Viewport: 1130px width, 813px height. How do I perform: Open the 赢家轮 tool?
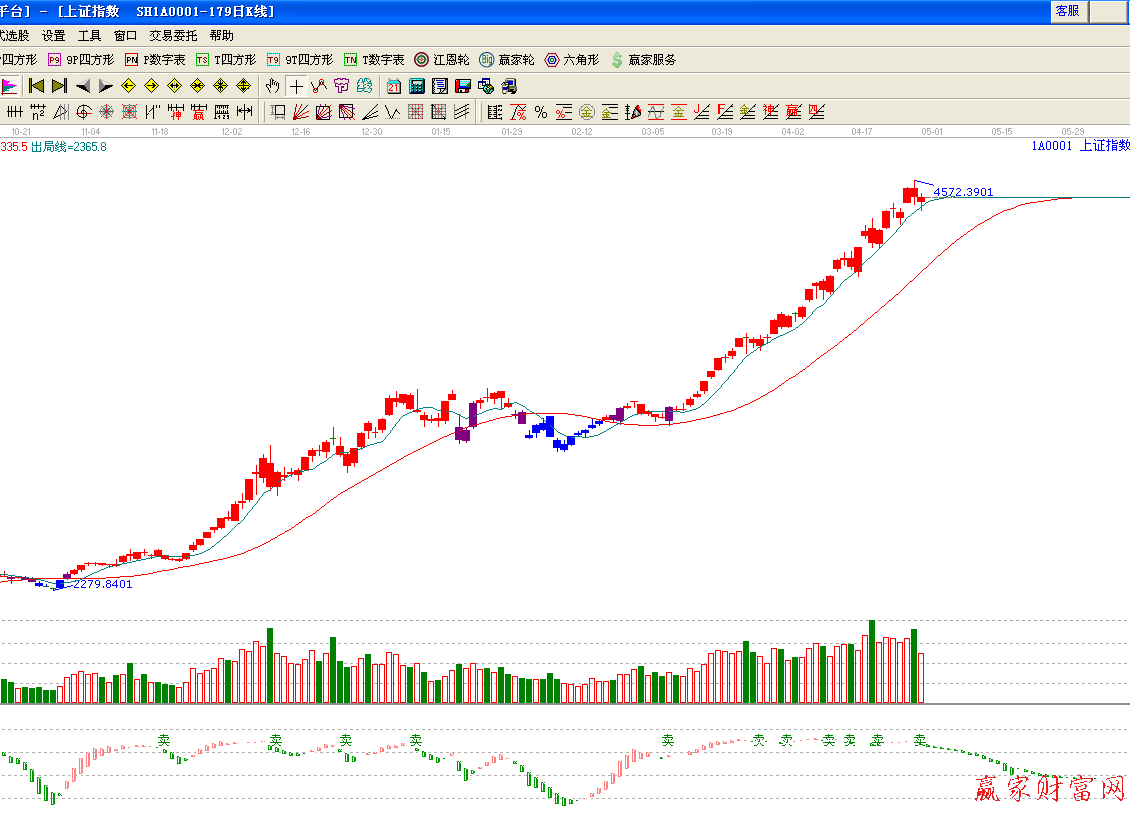(x=507, y=60)
